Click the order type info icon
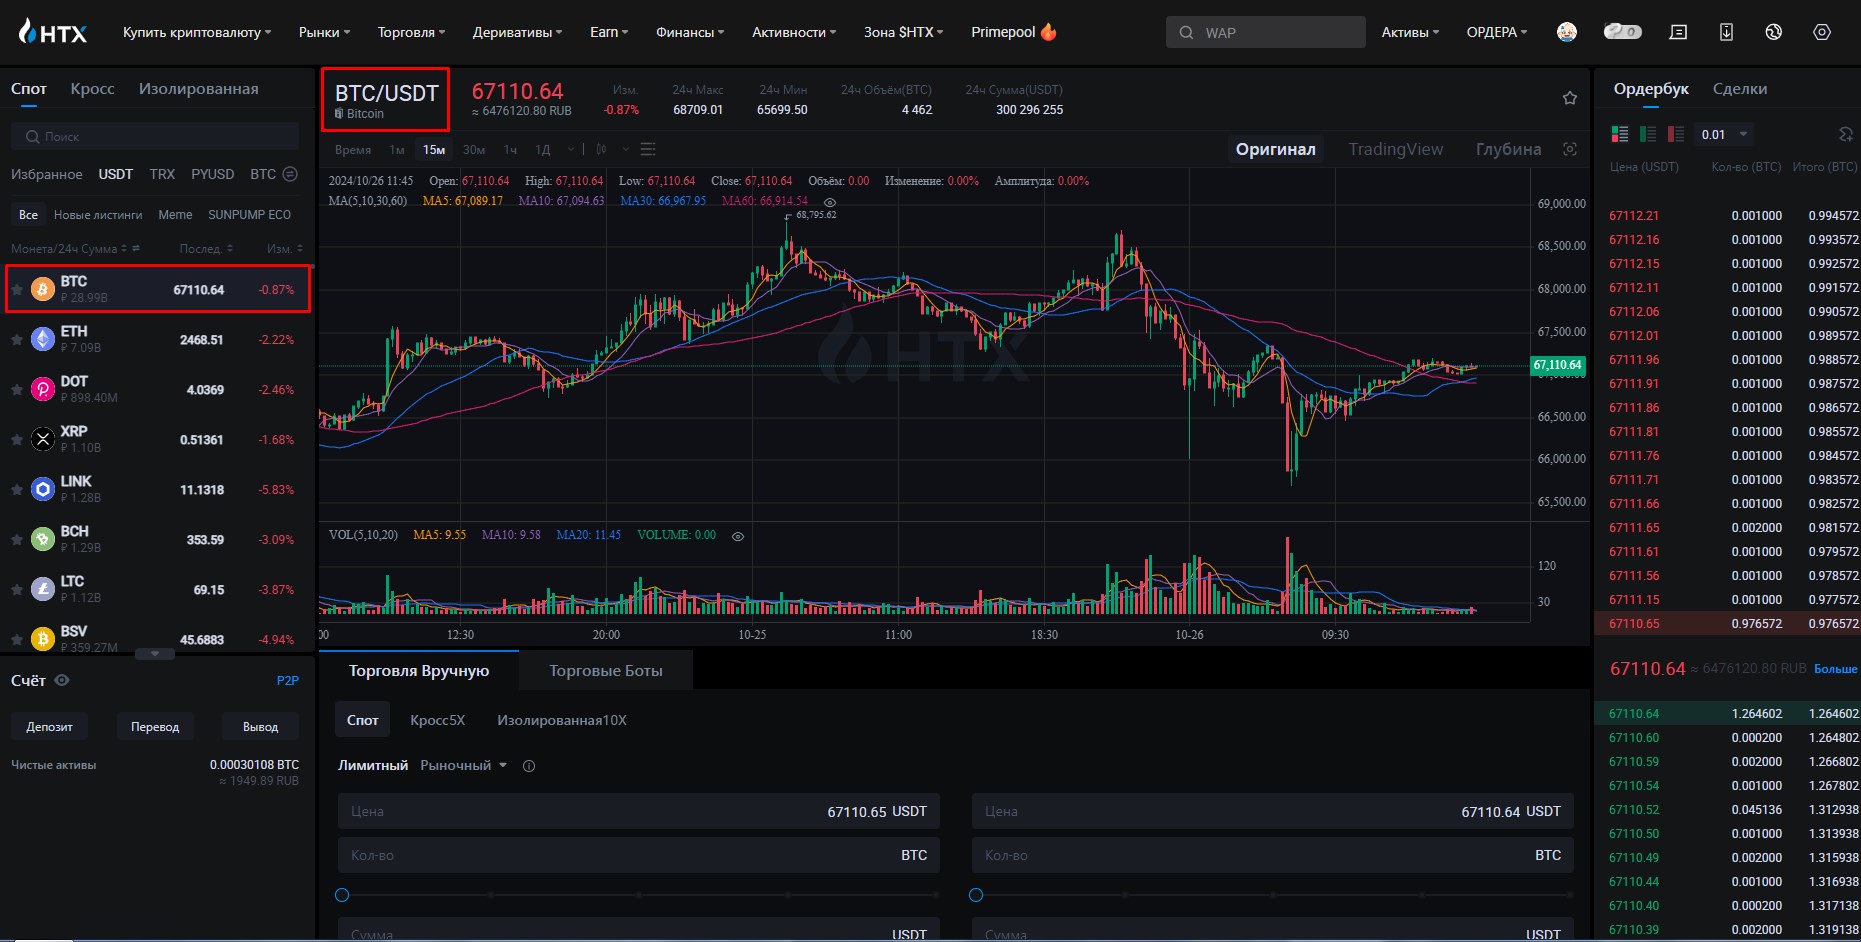This screenshot has height=942, width=1861. 529,766
